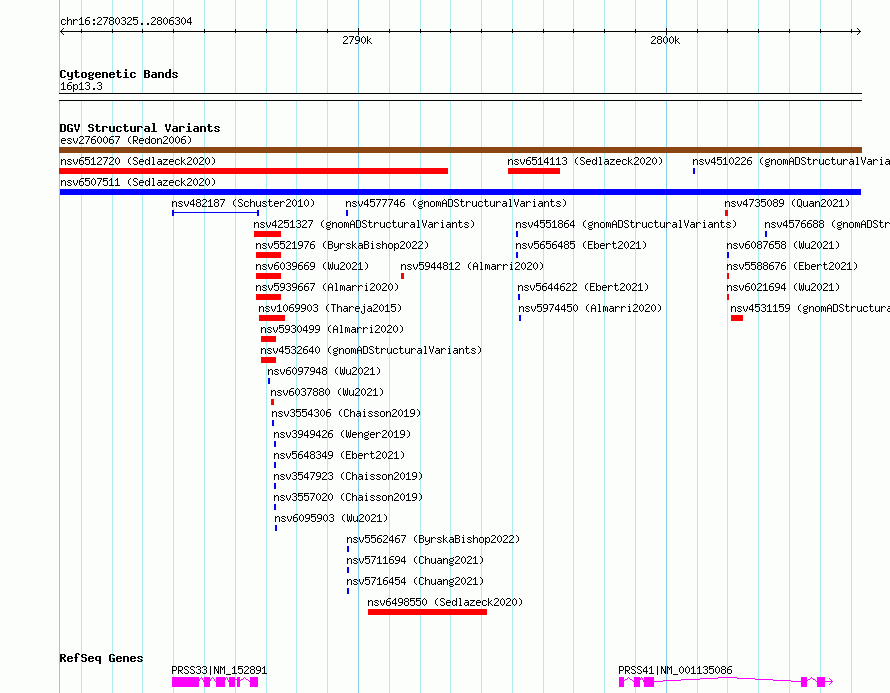Click the red nsv4251327 gnomAD variant block
The height and width of the screenshot is (693, 890).
point(267,234)
